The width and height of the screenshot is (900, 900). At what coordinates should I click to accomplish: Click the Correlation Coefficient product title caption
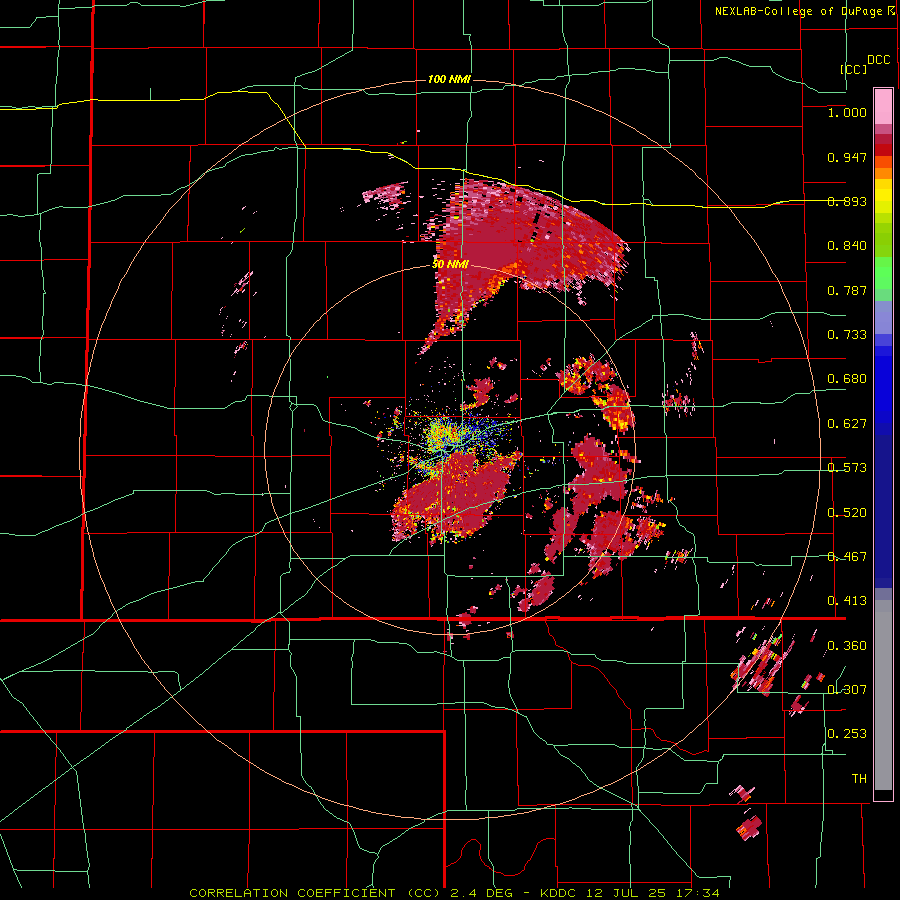click(x=454, y=893)
